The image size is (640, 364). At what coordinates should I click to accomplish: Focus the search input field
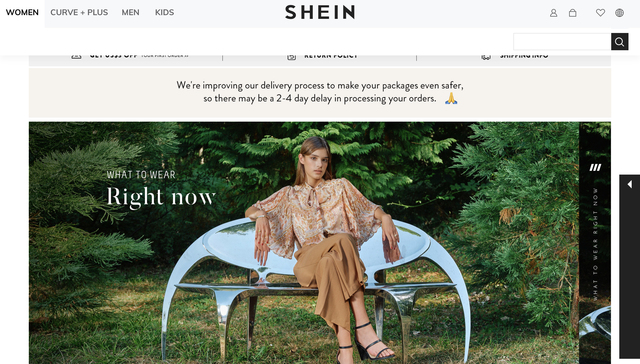562,42
